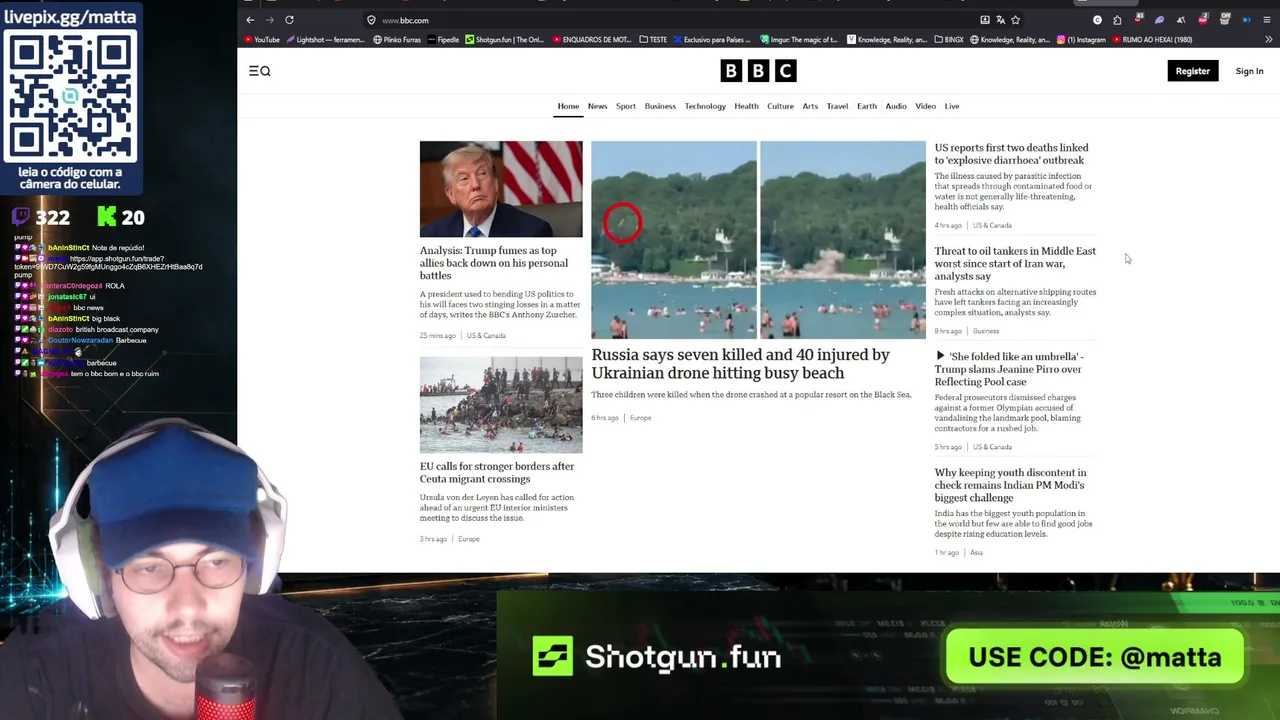Open the Fipedle bookmark
Image resolution: width=1280 pixels, height=720 pixels.
[443, 40]
